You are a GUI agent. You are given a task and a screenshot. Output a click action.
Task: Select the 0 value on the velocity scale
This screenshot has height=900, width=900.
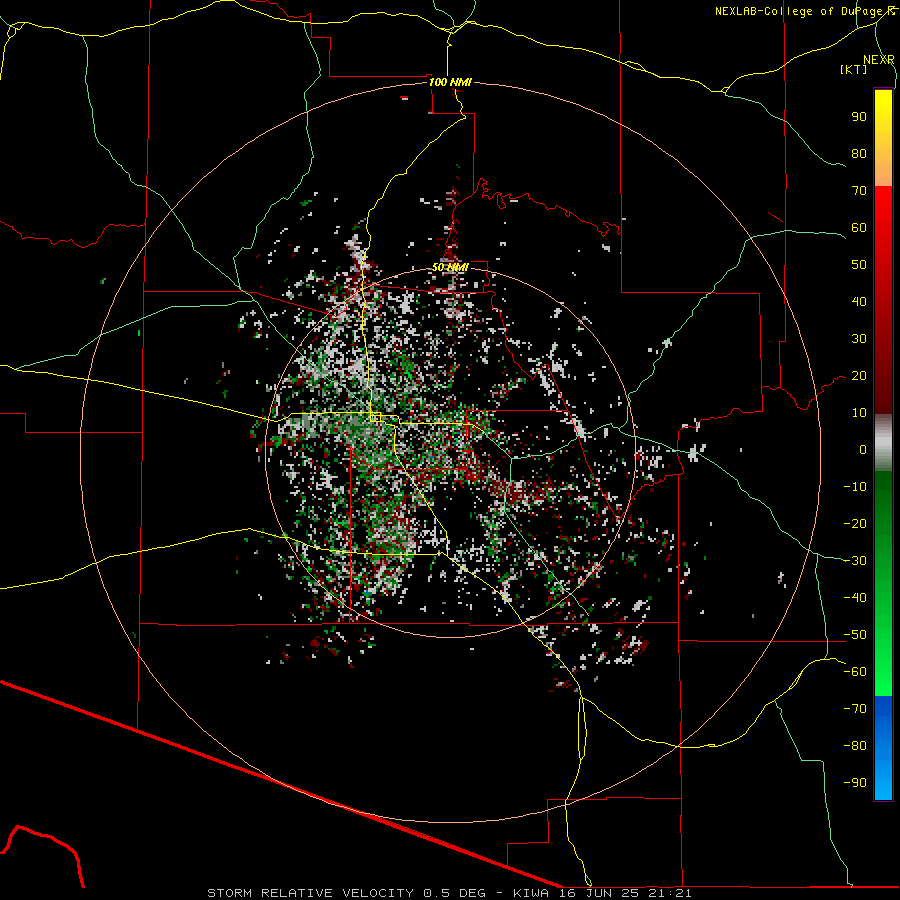click(x=863, y=449)
